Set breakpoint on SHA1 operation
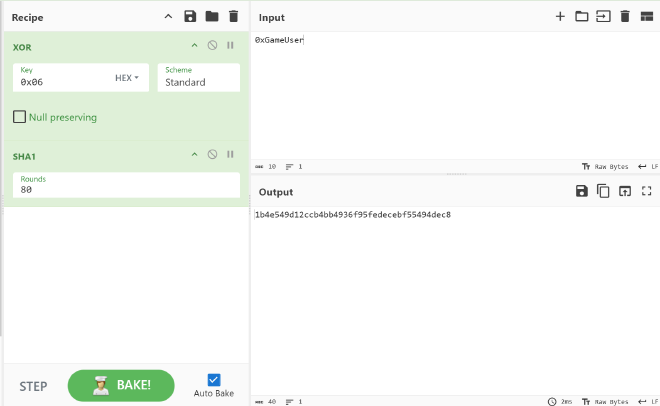 click(230, 154)
